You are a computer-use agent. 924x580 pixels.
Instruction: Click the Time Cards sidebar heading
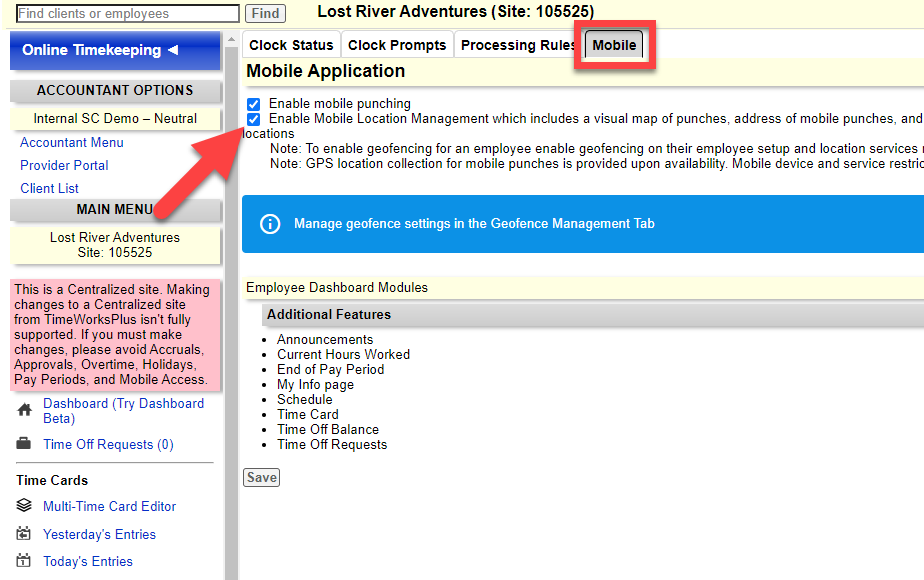(52, 480)
